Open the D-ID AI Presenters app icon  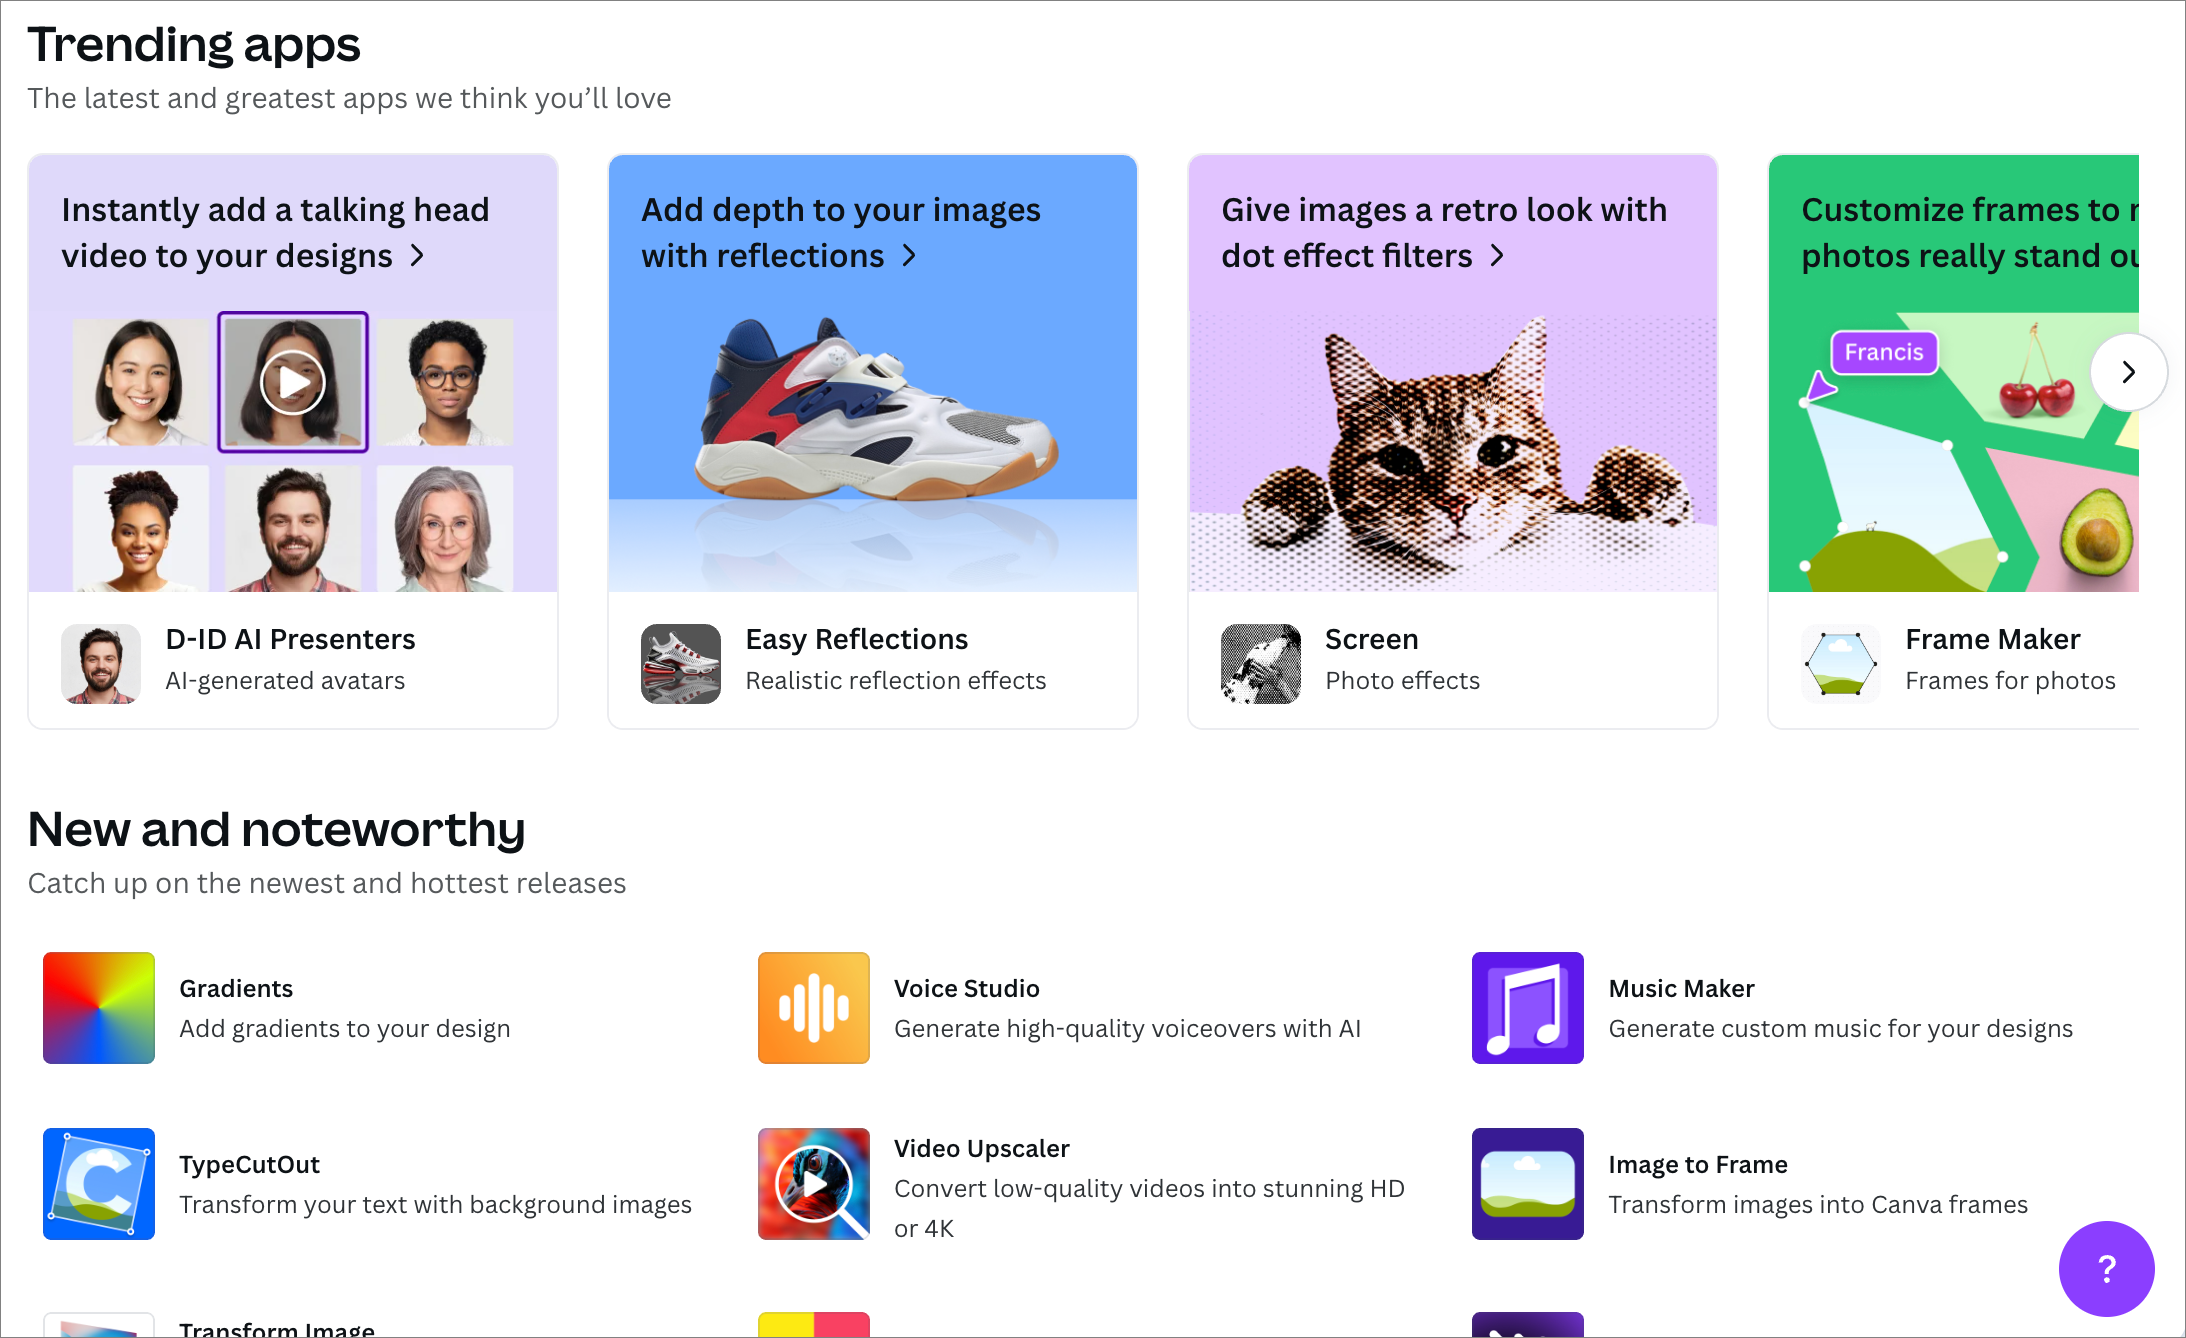point(101,664)
